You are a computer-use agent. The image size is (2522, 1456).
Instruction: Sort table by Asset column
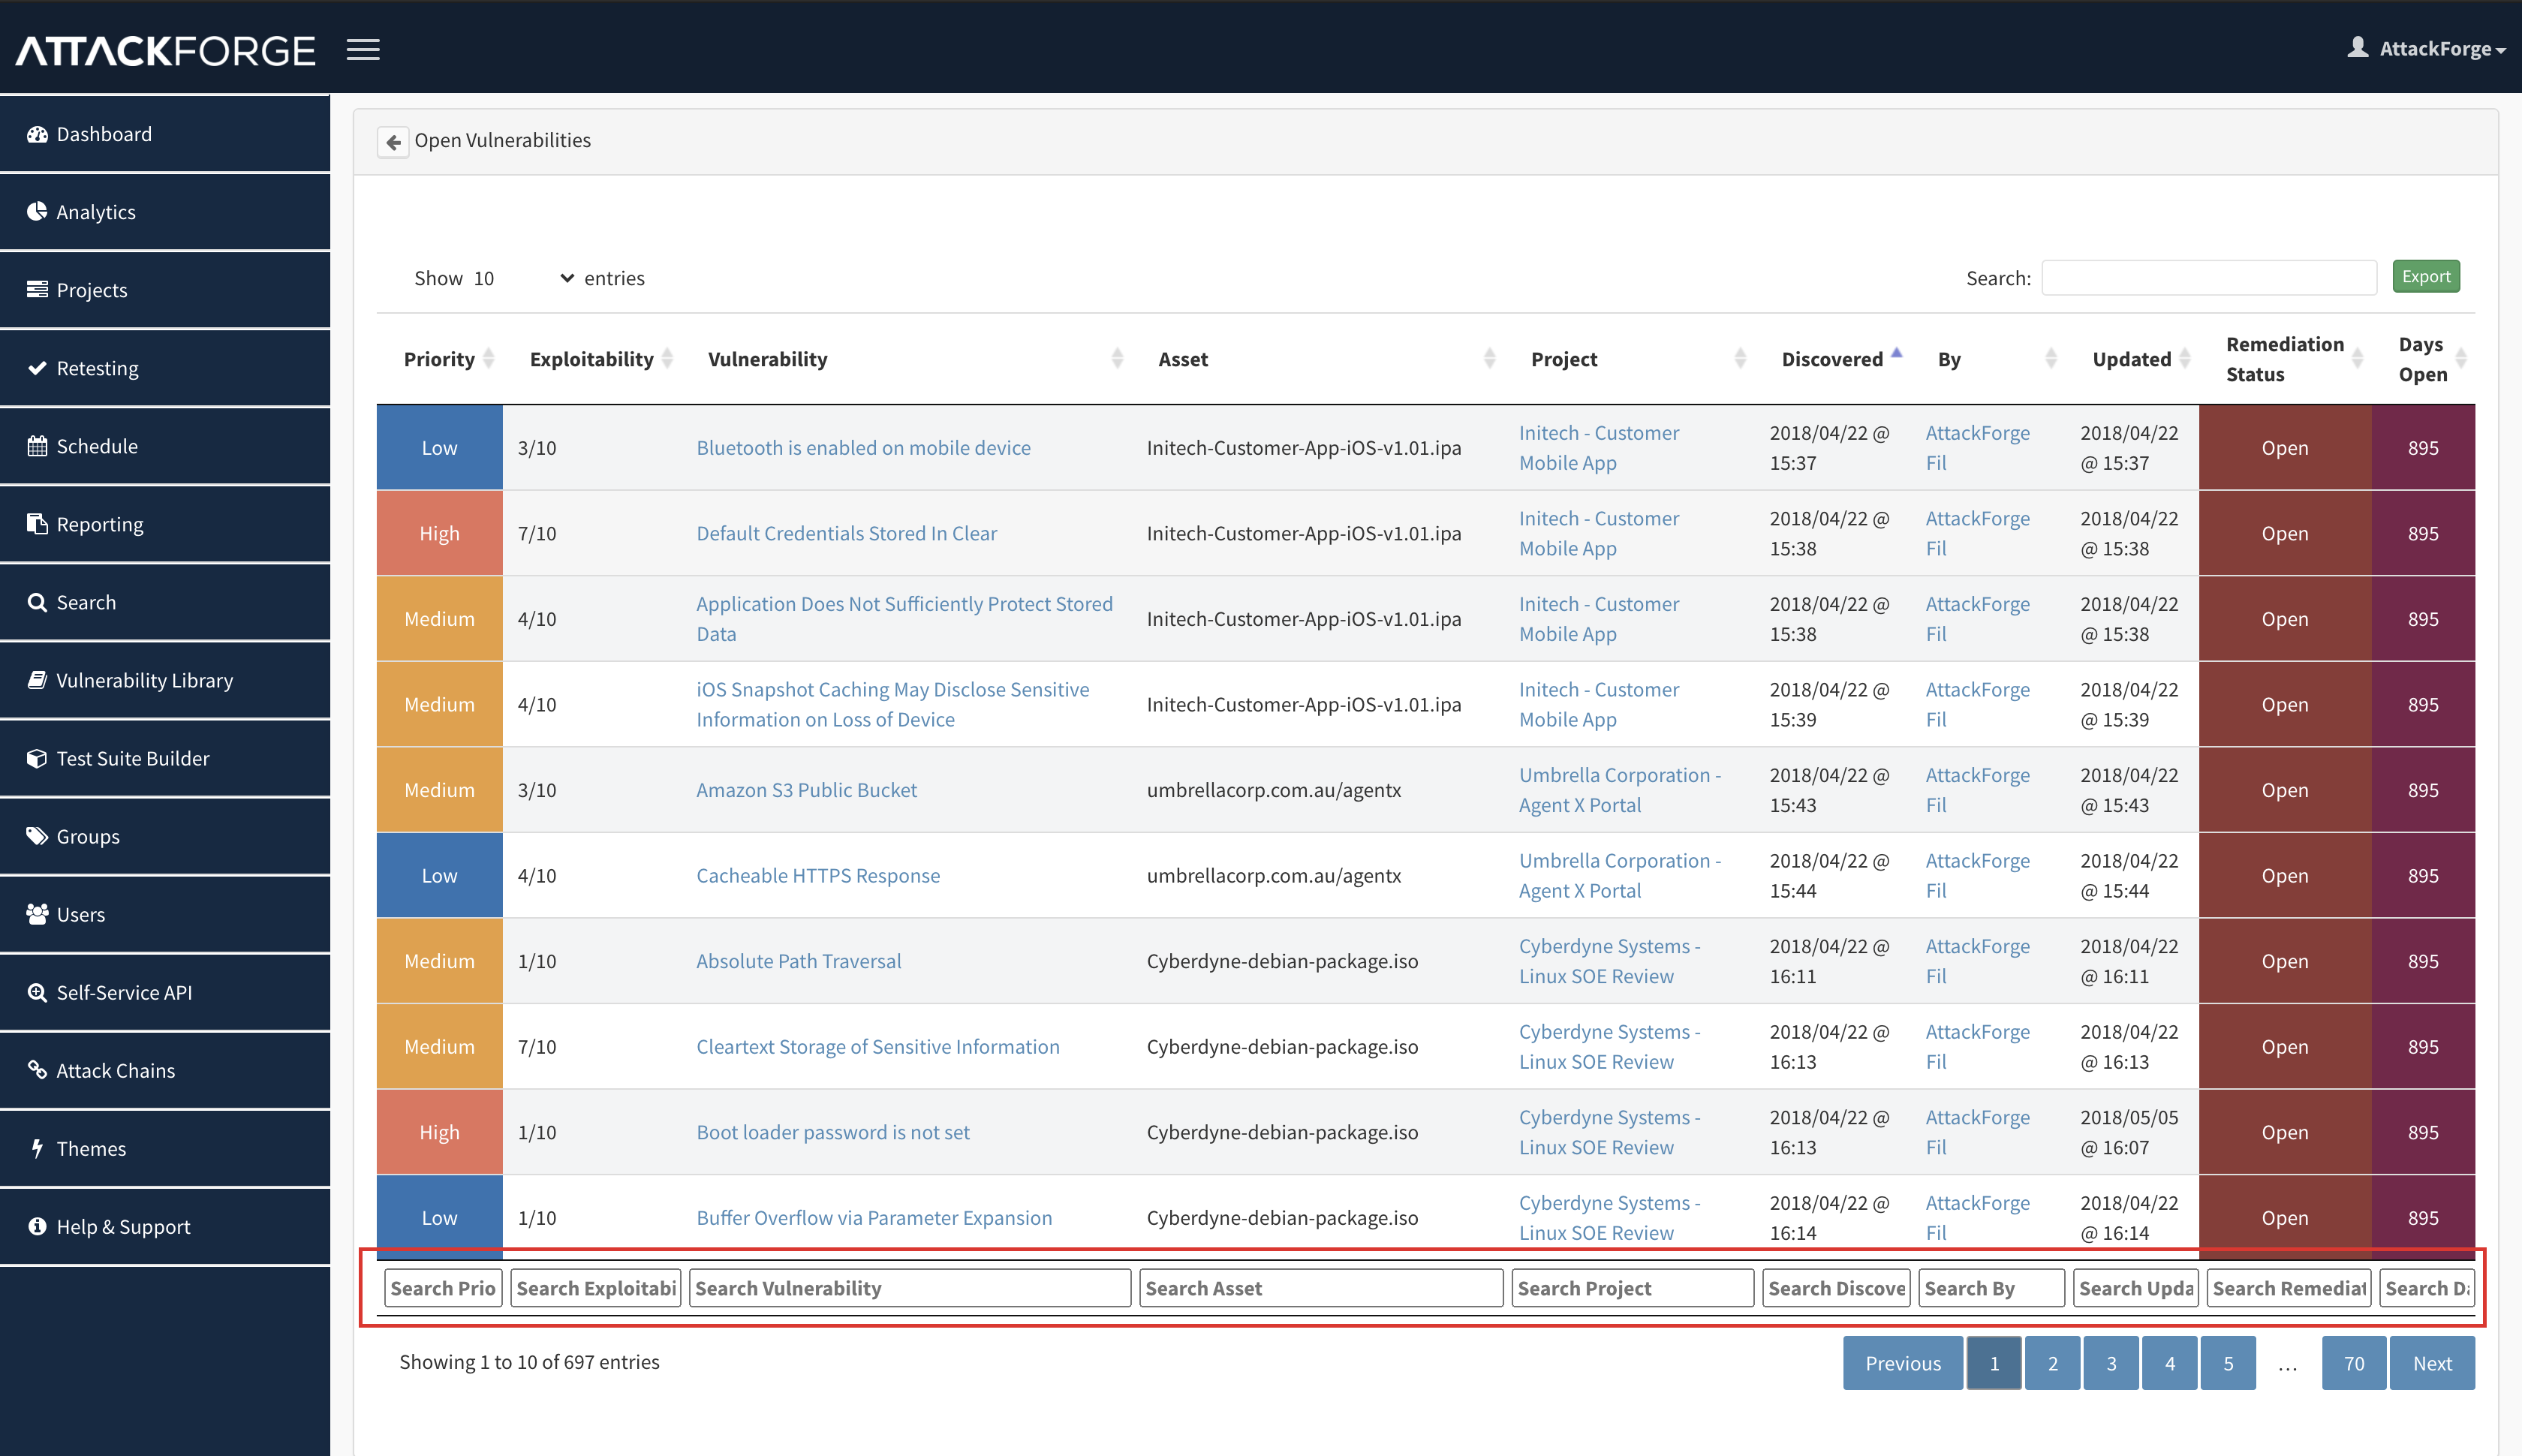click(x=1327, y=359)
